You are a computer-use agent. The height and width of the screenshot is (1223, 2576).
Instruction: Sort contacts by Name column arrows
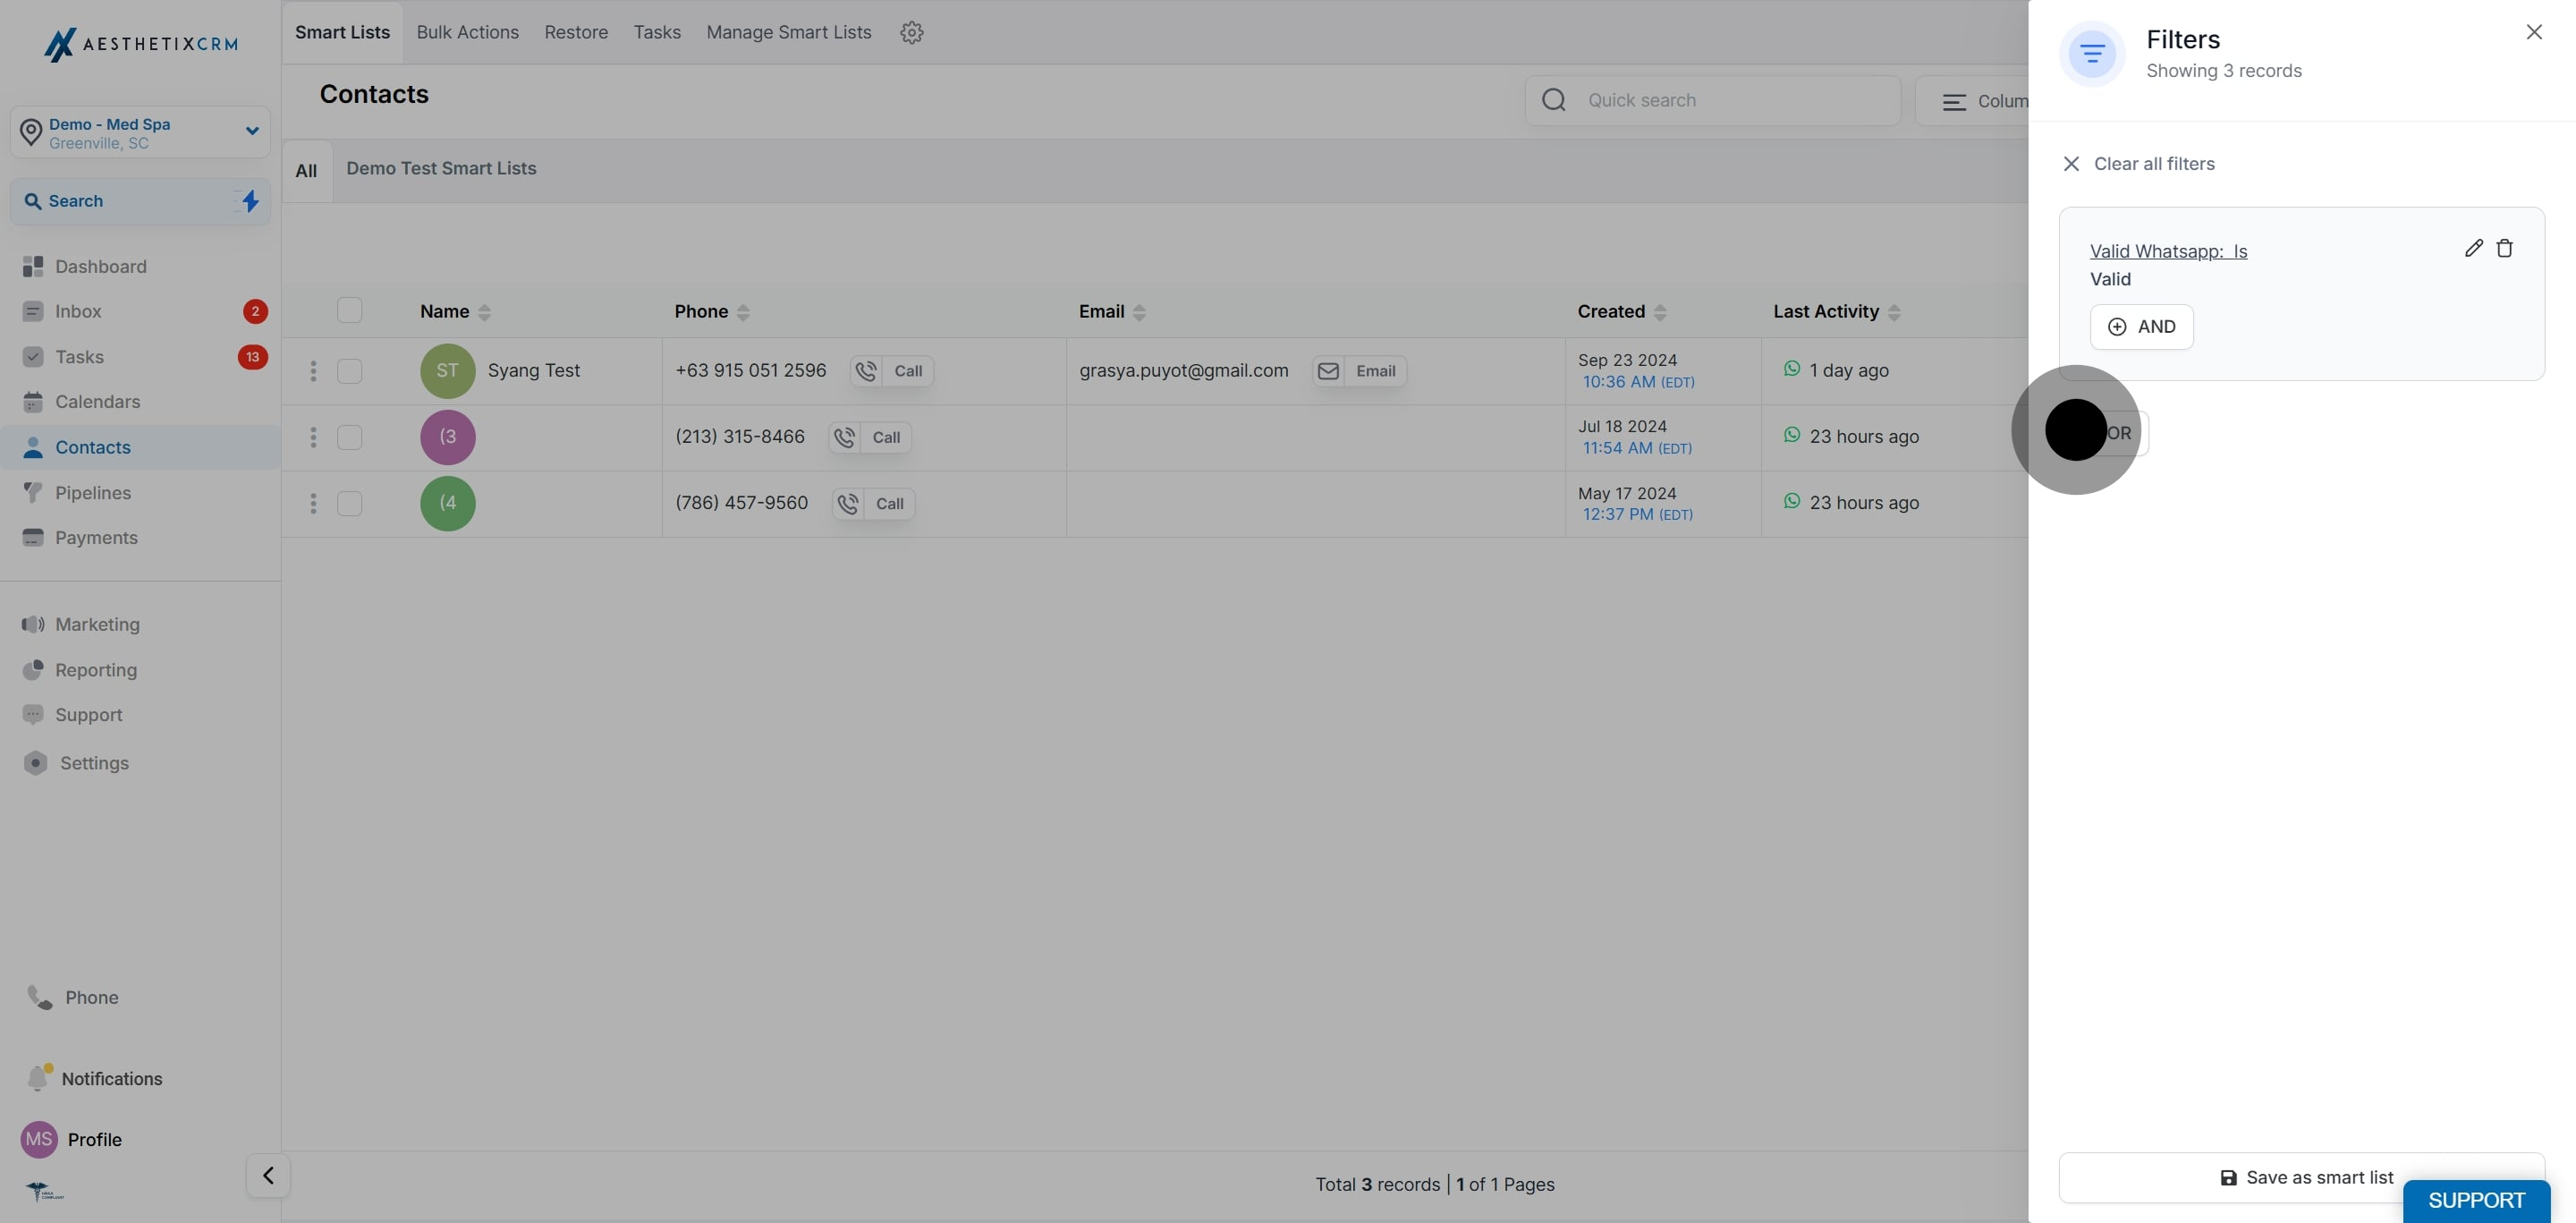pyautogui.click(x=484, y=312)
